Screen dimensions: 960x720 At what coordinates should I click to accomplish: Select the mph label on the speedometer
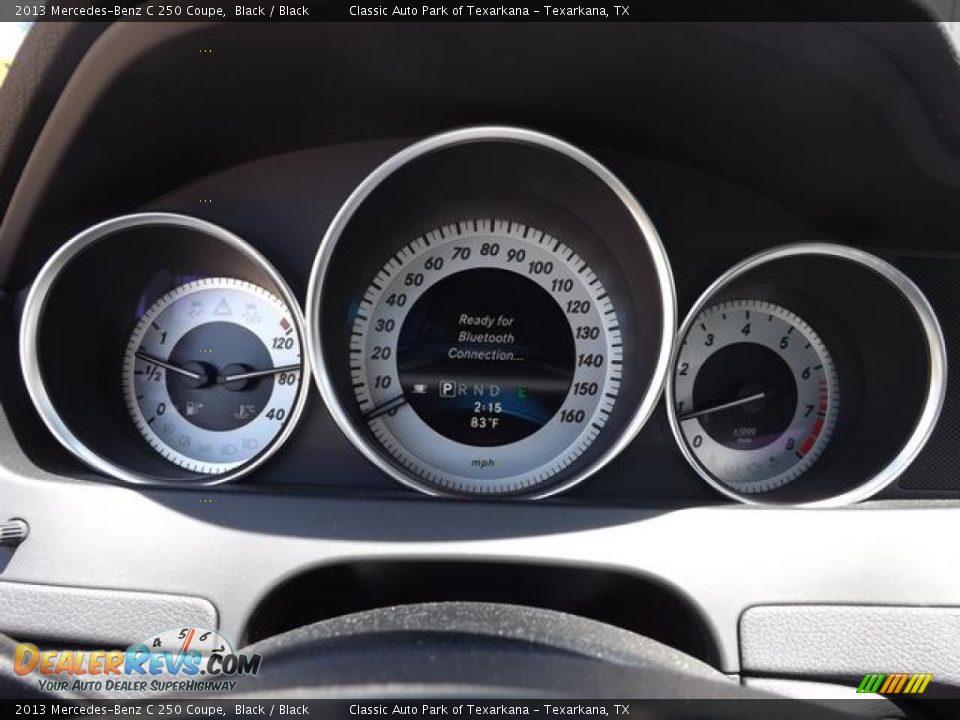[x=485, y=463]
